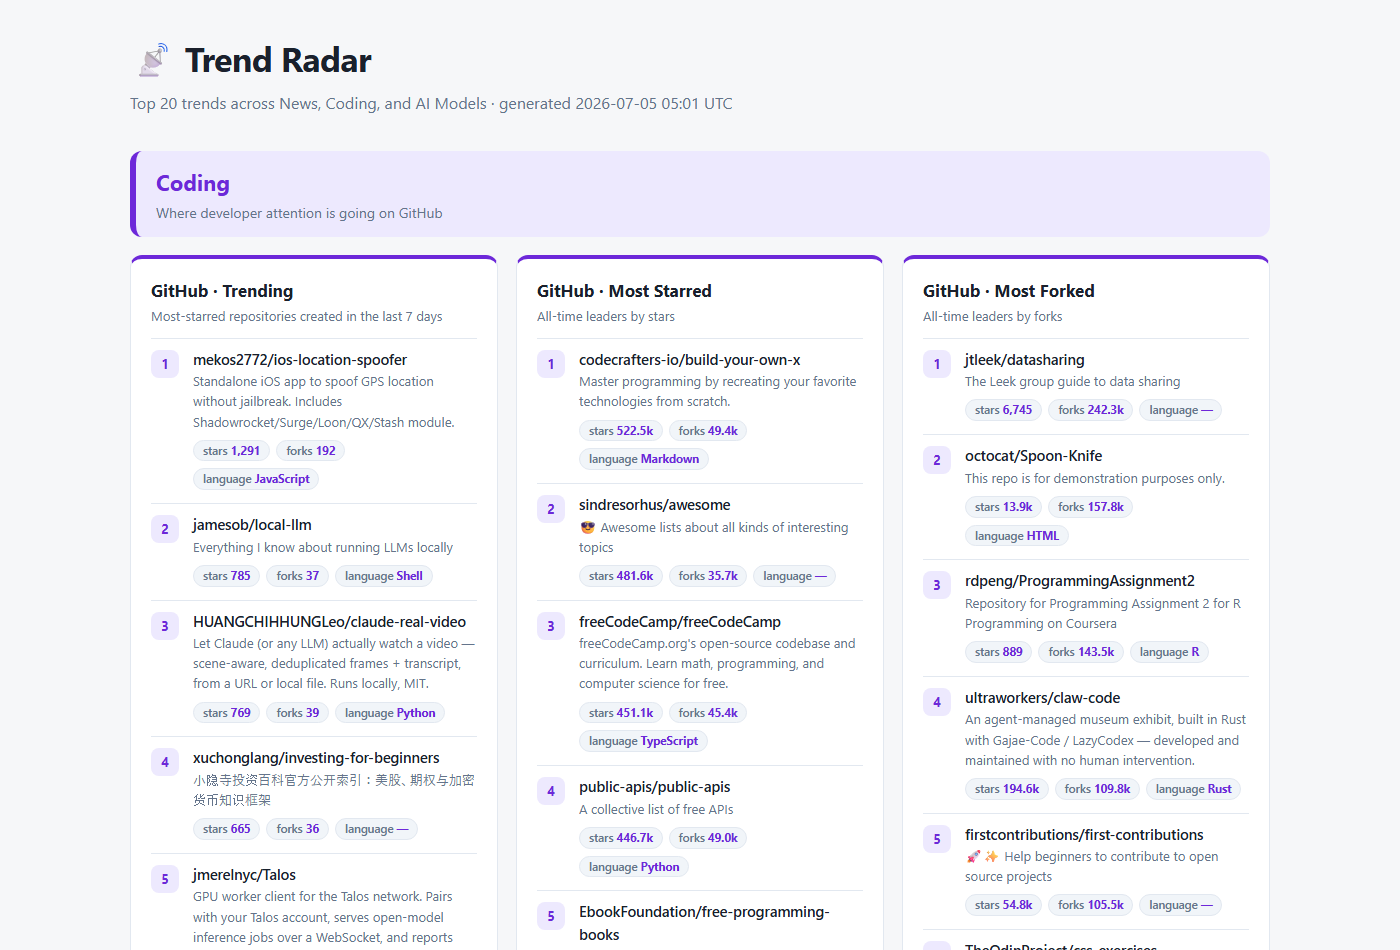Click the 'stars 451.1k' pill
The image size is (1400, 950).
[x=621, y=713]
